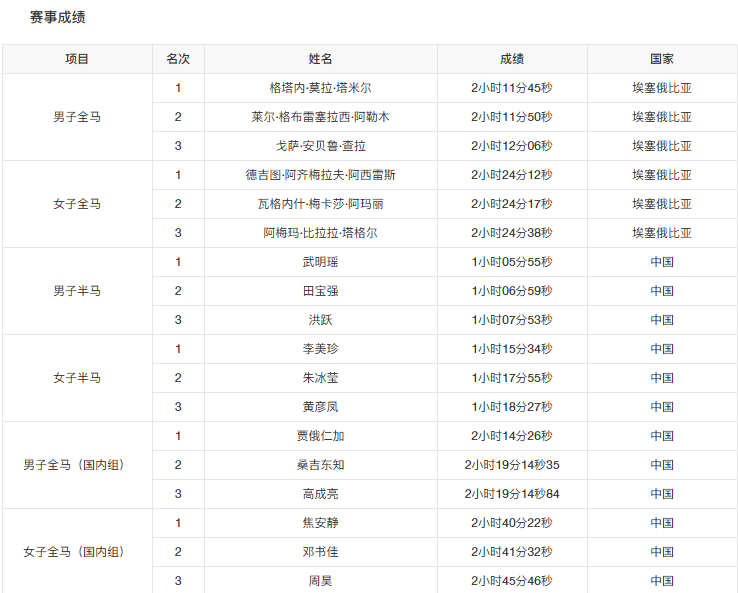Select the name 洪跃

321,320
